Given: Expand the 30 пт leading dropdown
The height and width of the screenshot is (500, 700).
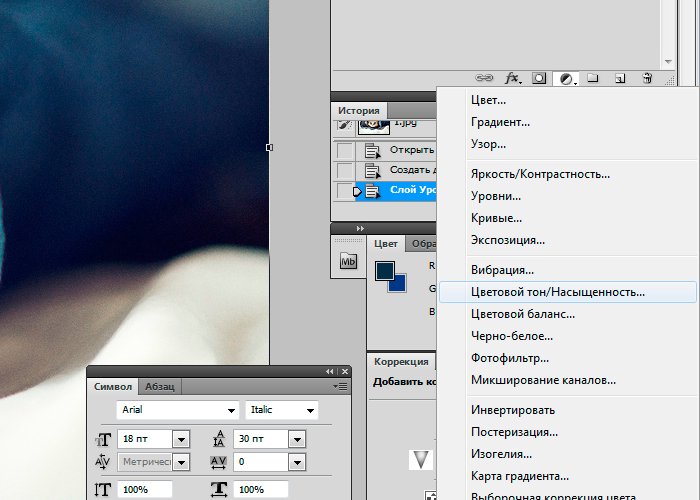Looking at the screenshot, I should (296, 438).
